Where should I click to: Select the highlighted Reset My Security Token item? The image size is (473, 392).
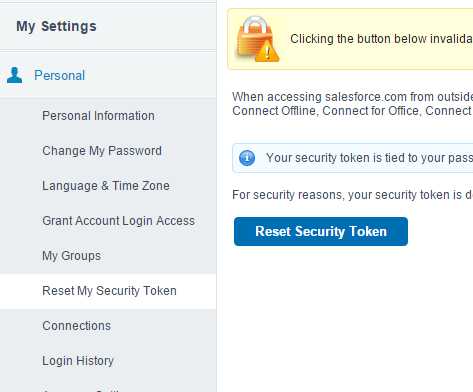[x=109, y=291]
